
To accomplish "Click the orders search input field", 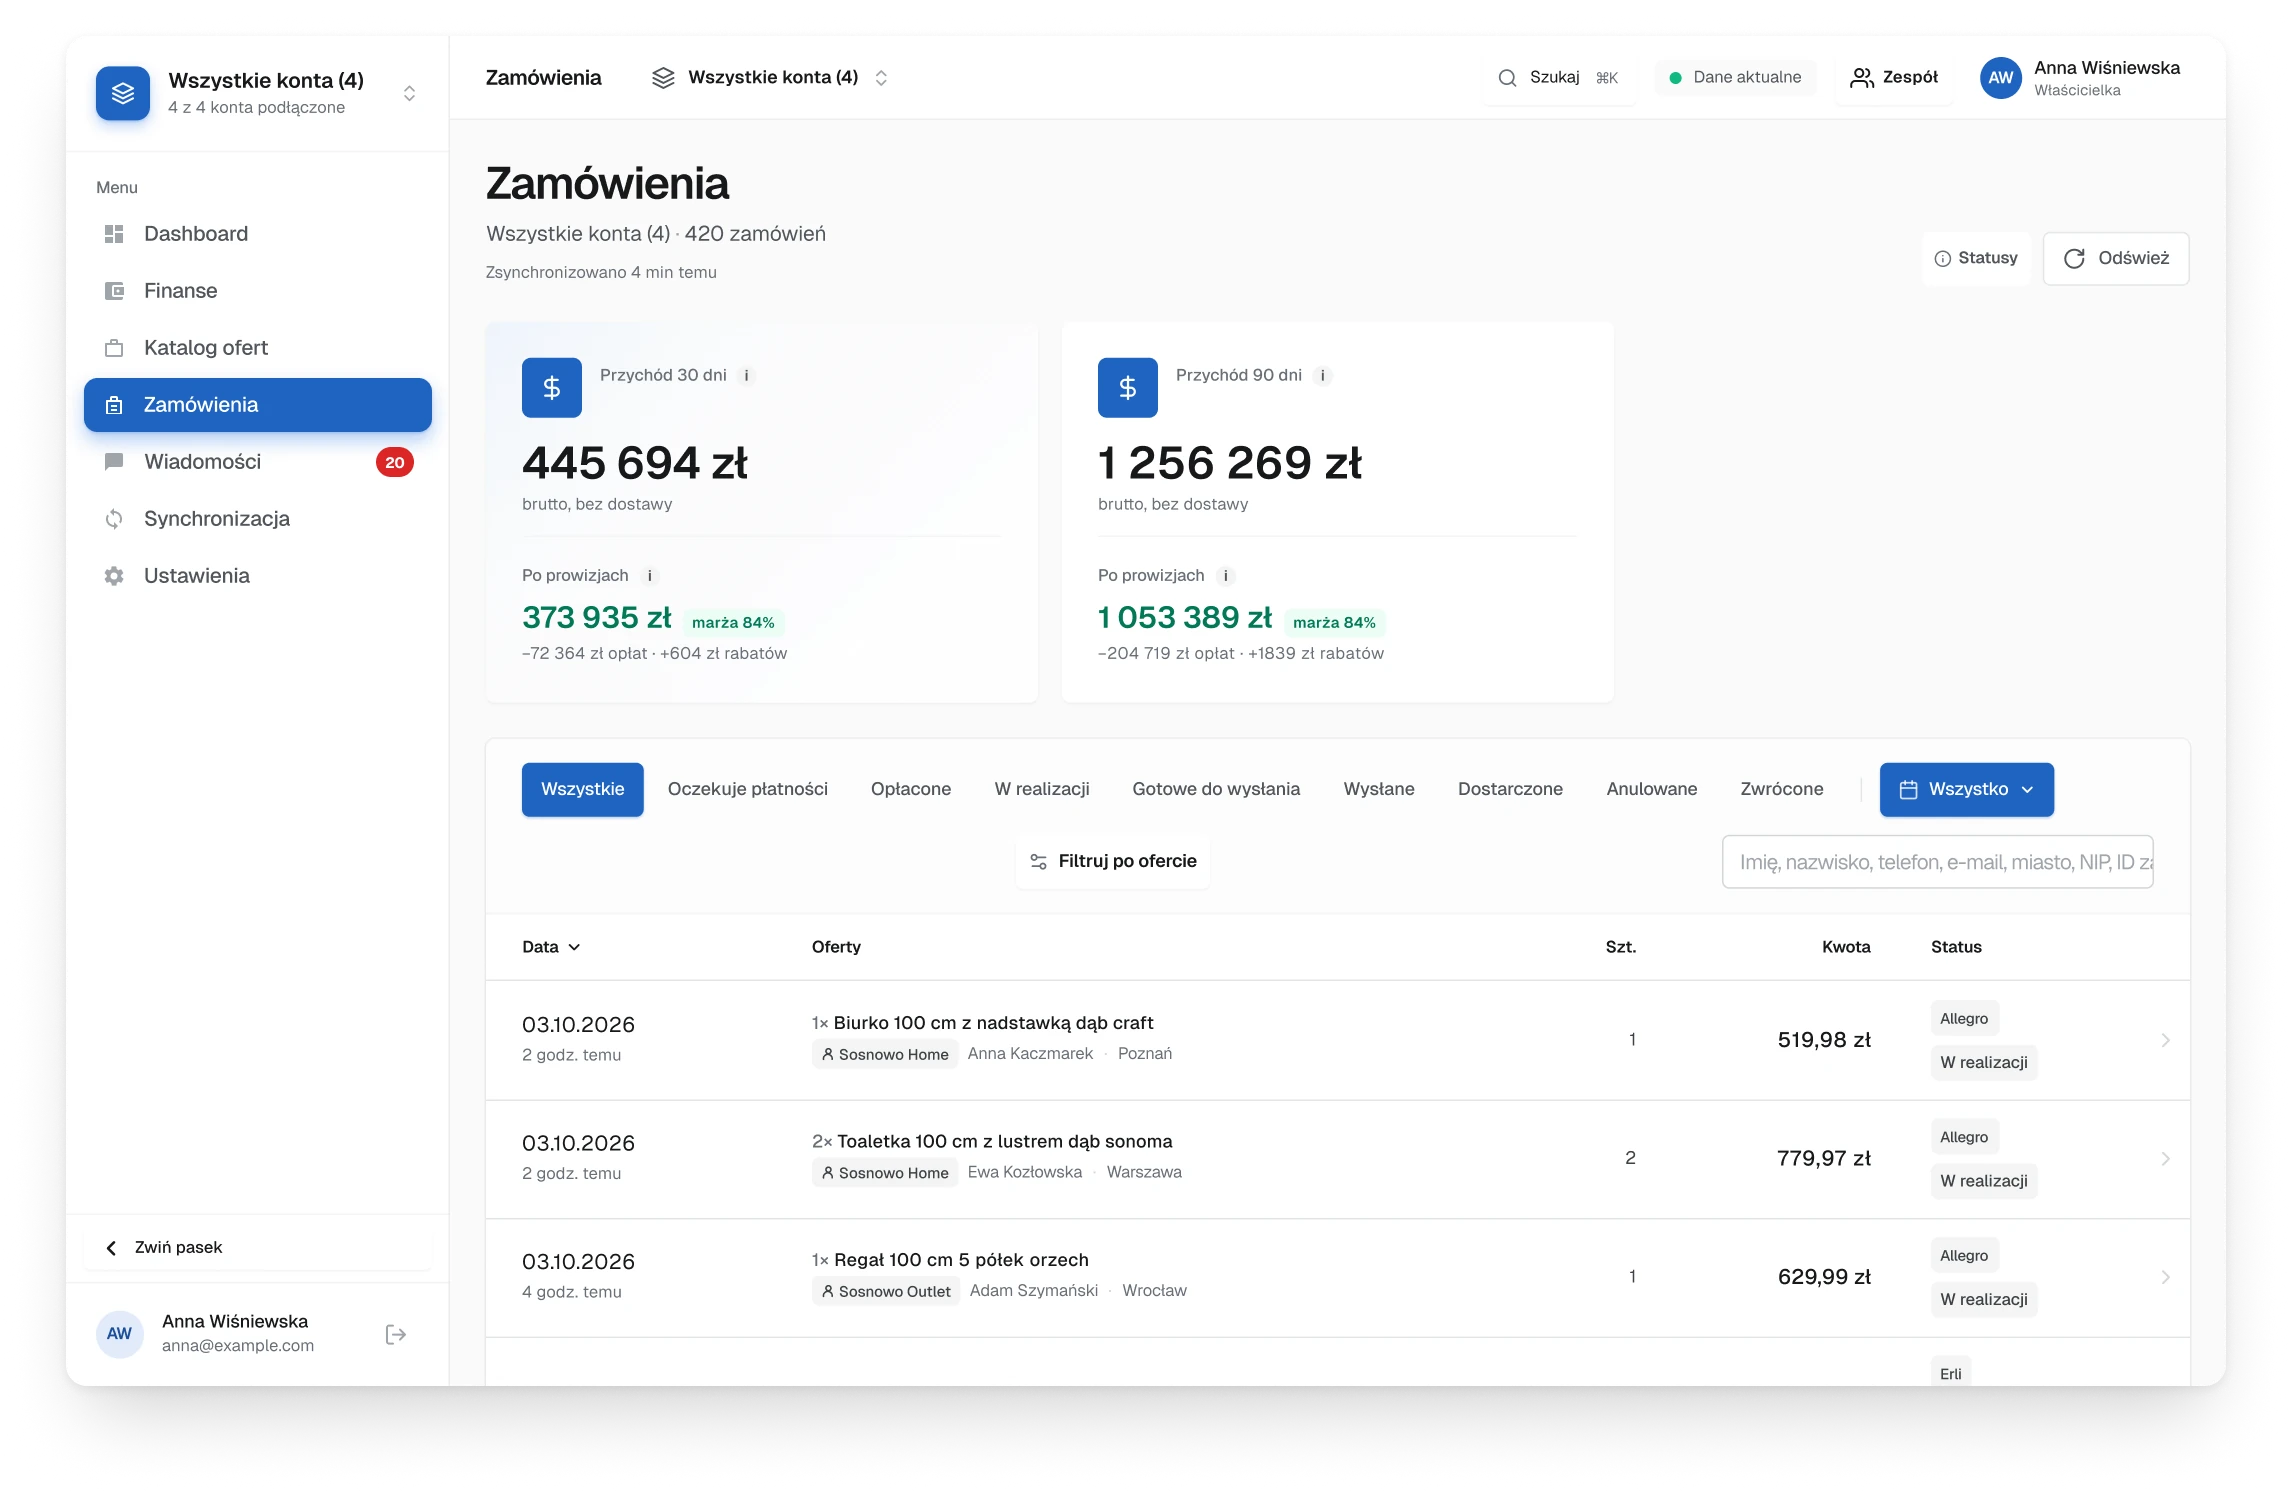I will [x=1937, y=862].
